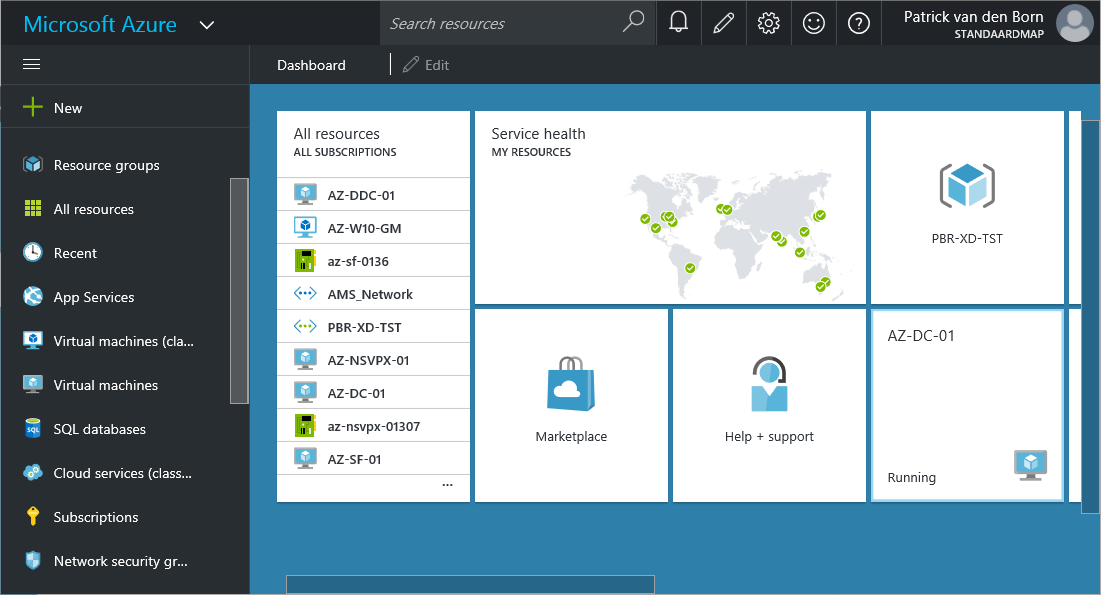Click the Edit dashboard button
The width and height of the screenshot is (1101, 595).
pyautogui.click(x=426, y=65)
